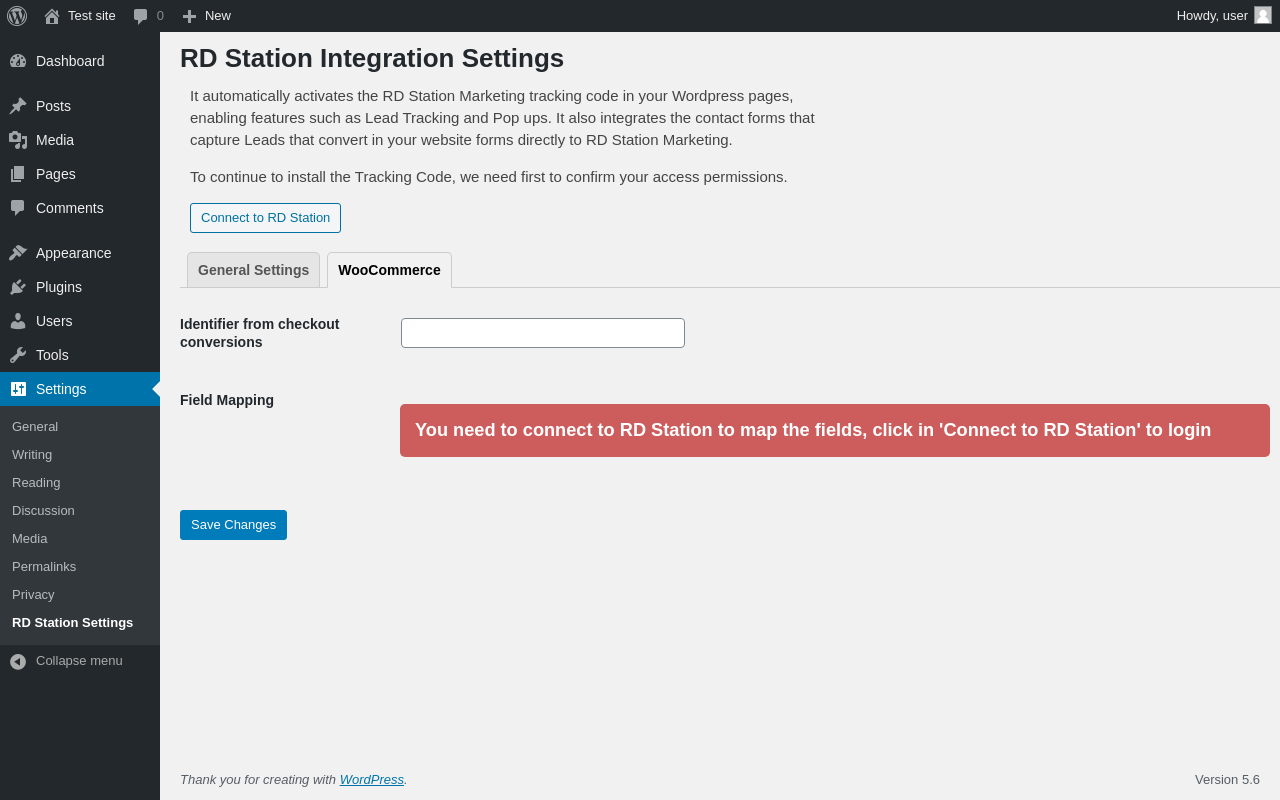Open the comments bubble icon in admin bar

pyautogui.click(x=141, y=16)
